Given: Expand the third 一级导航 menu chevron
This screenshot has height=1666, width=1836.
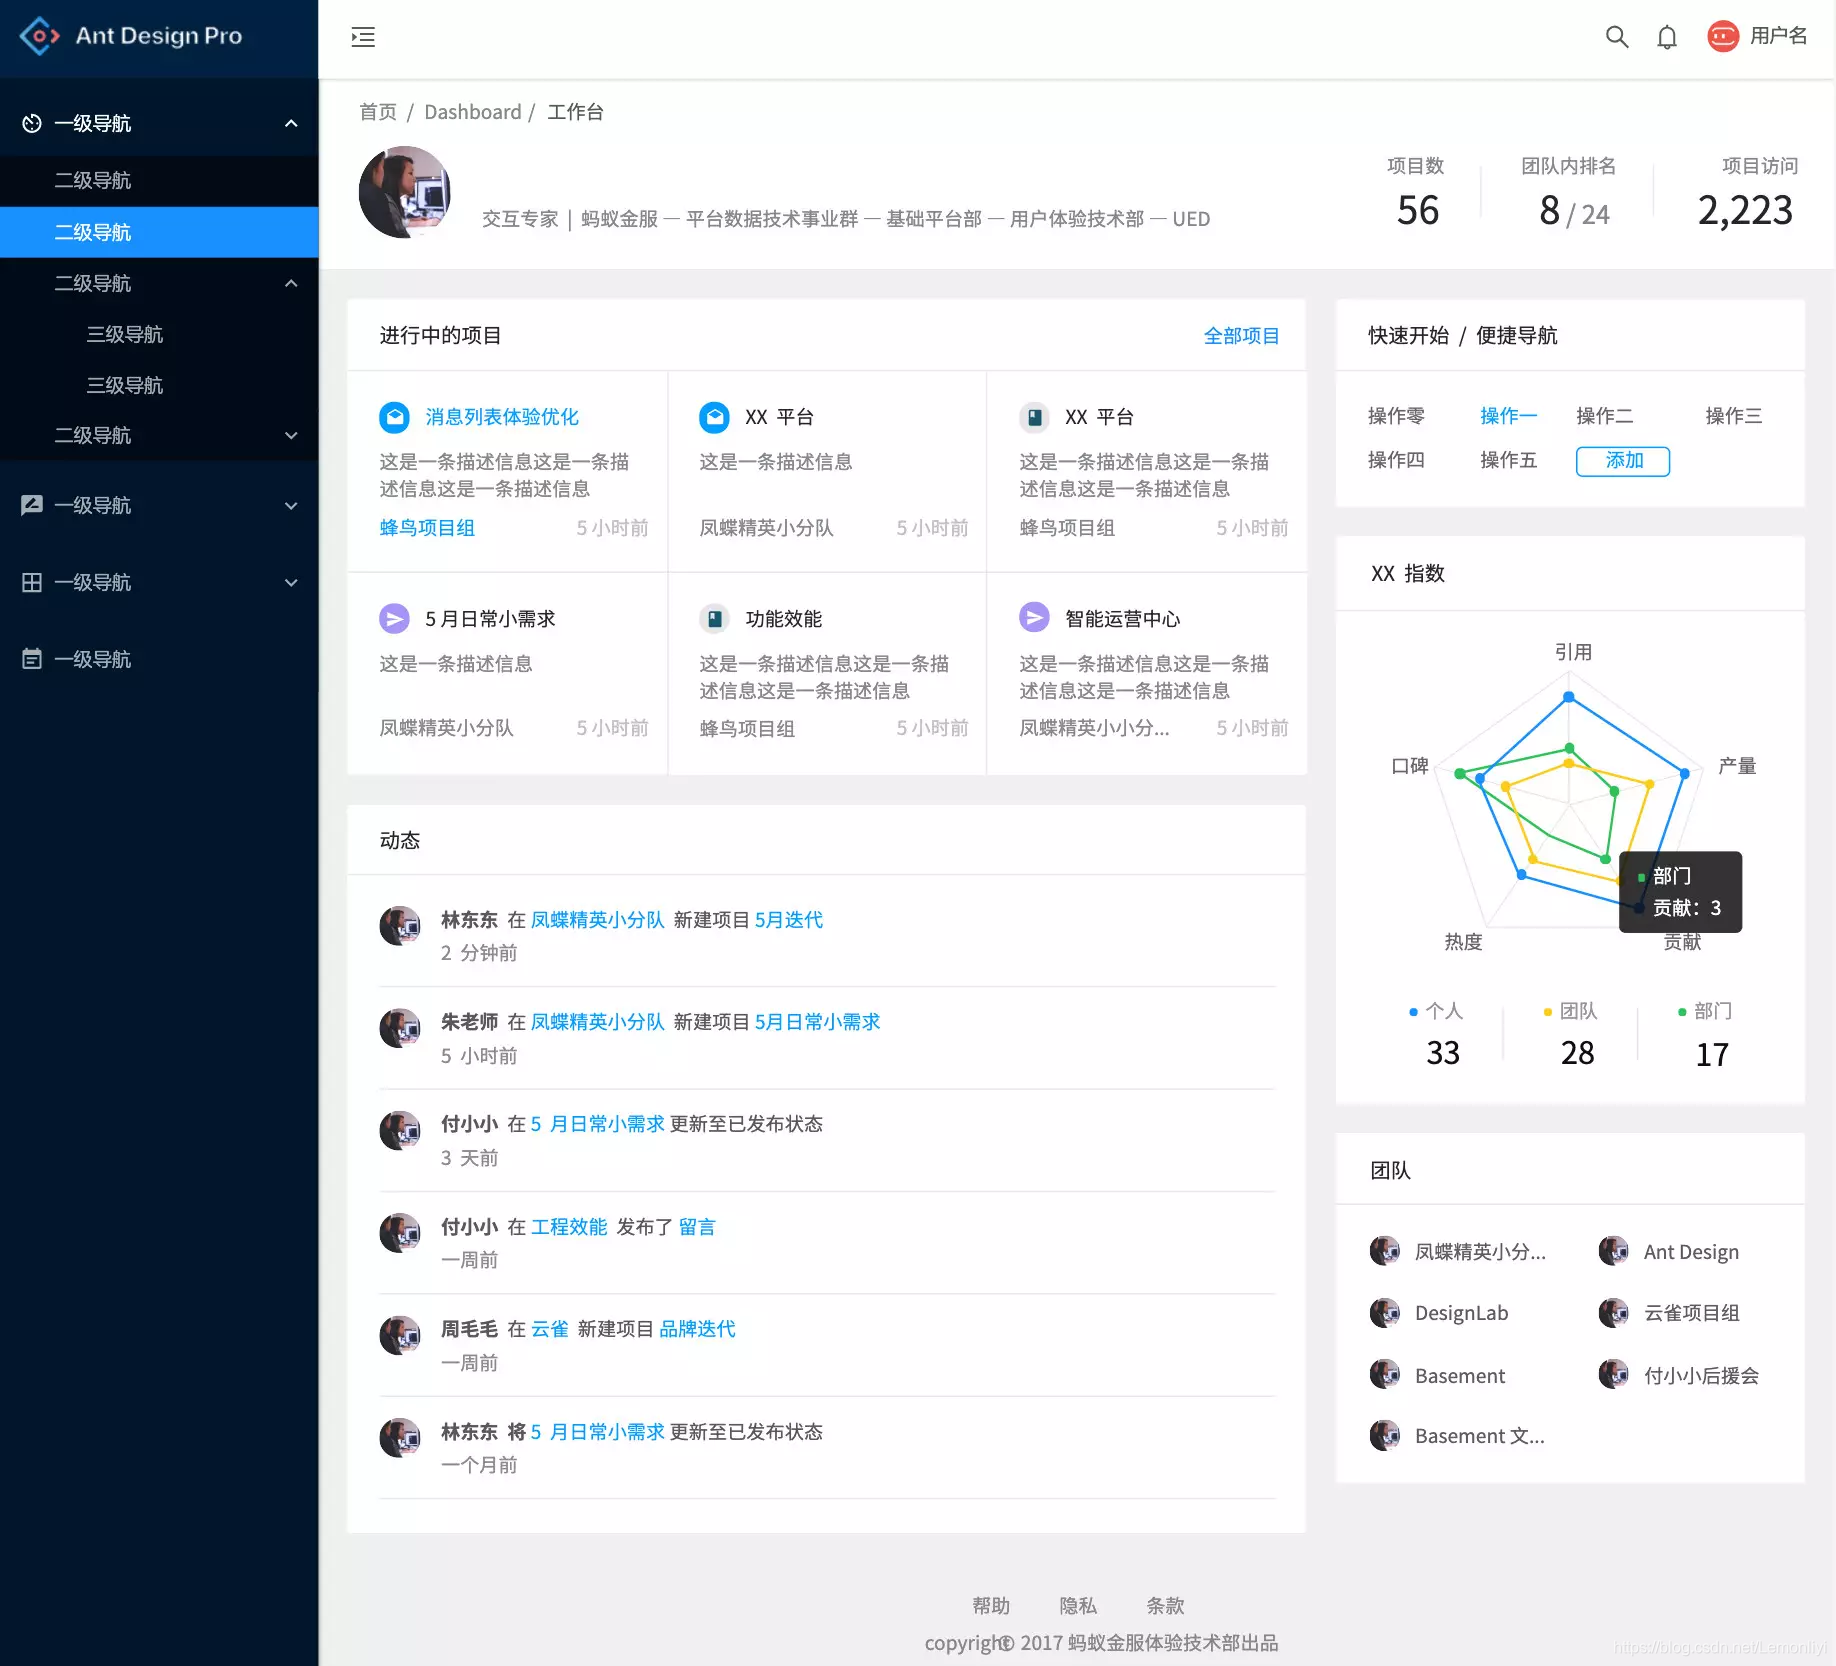Looking at the screenshot, I should [x=291, y=583].
